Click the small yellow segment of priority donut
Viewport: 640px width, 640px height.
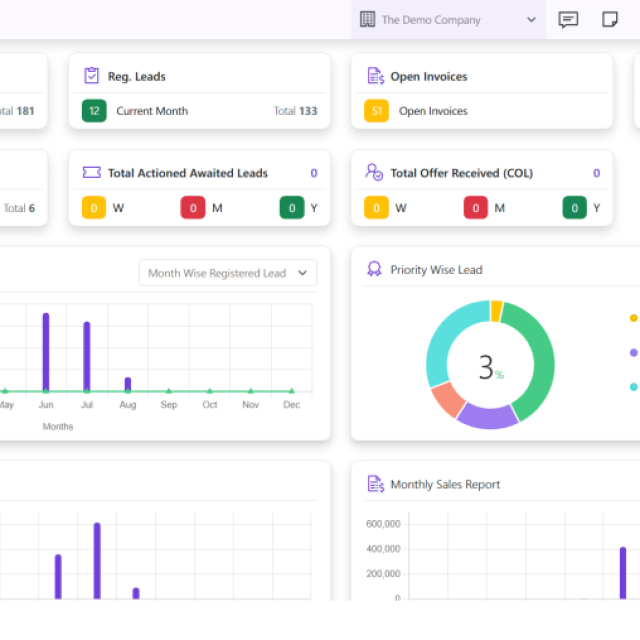(496, 311)
